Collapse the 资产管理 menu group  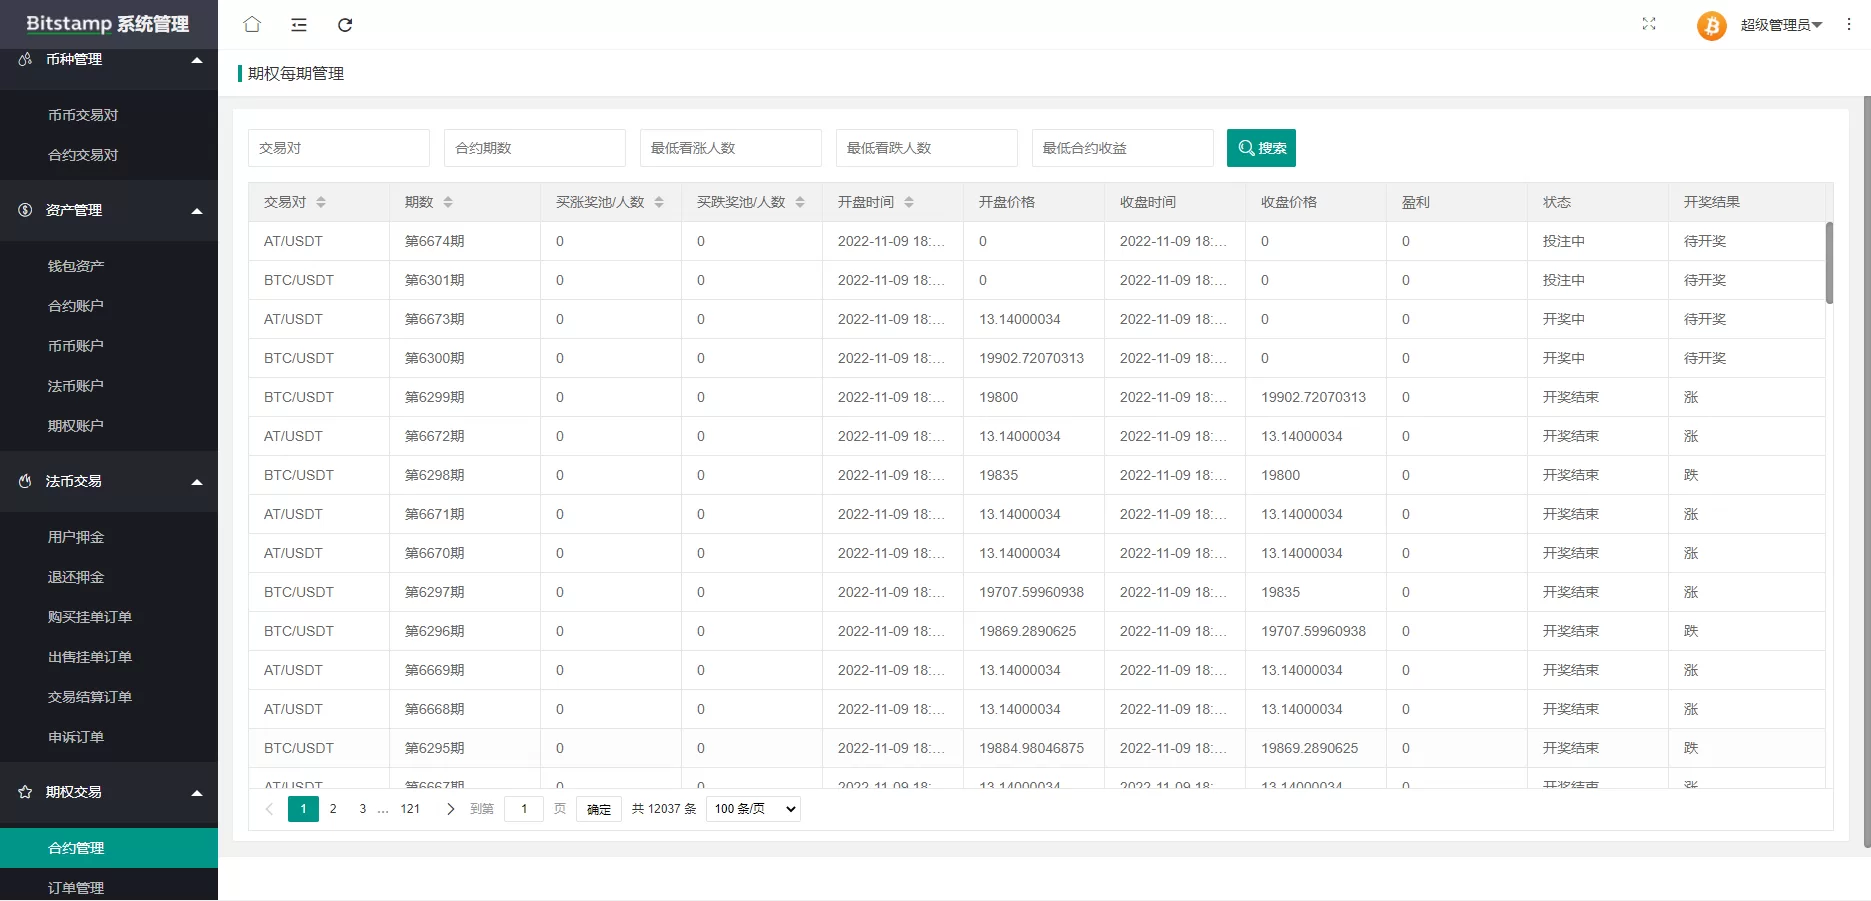pos(197,211)
